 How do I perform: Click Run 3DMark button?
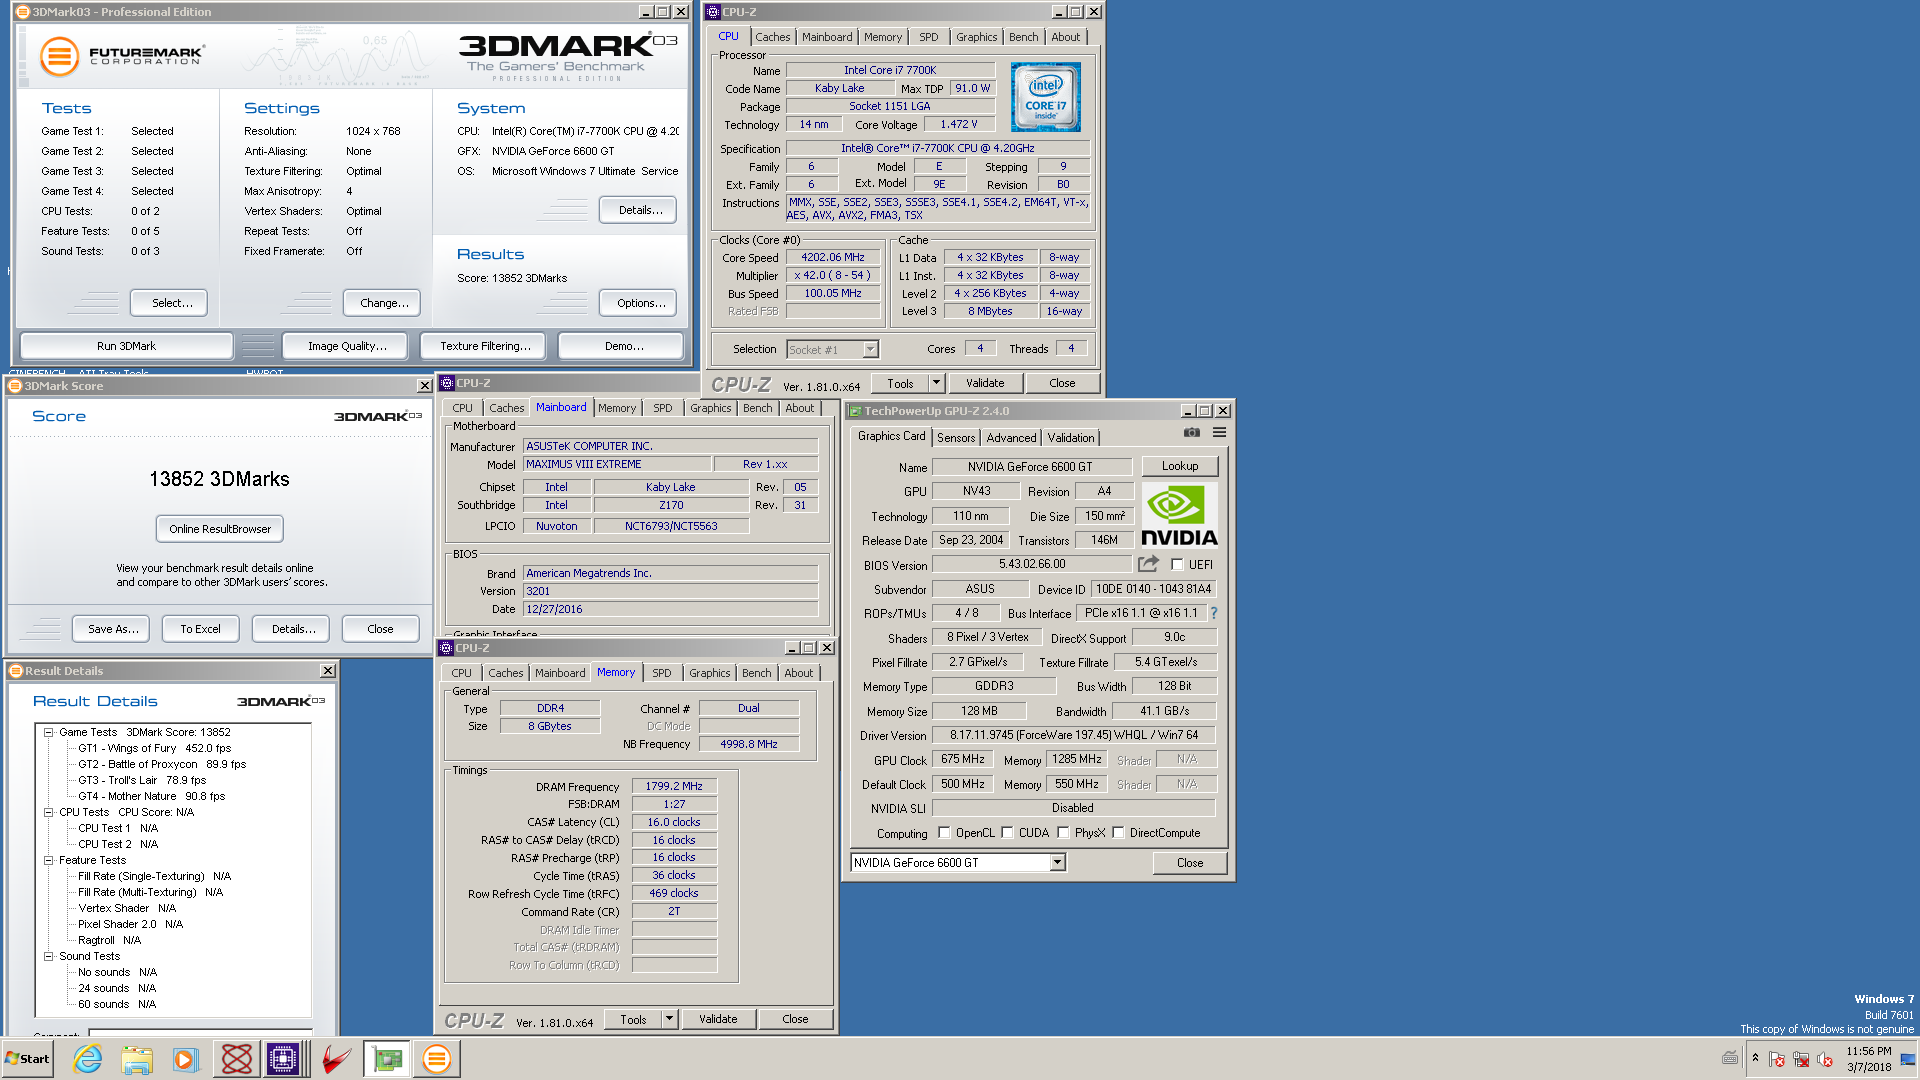126,346
